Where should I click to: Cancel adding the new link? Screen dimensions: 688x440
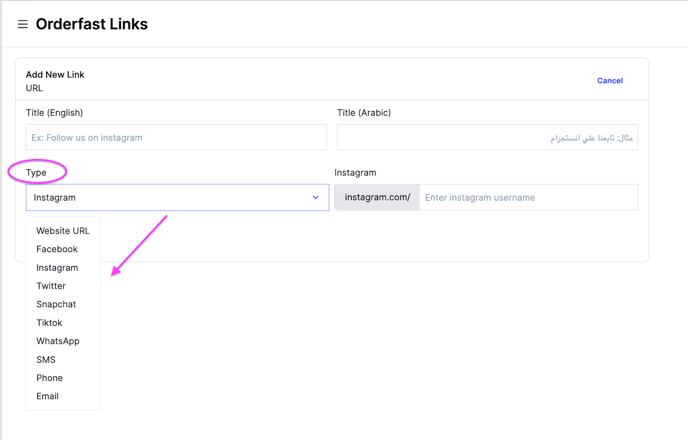pos(610,81)
